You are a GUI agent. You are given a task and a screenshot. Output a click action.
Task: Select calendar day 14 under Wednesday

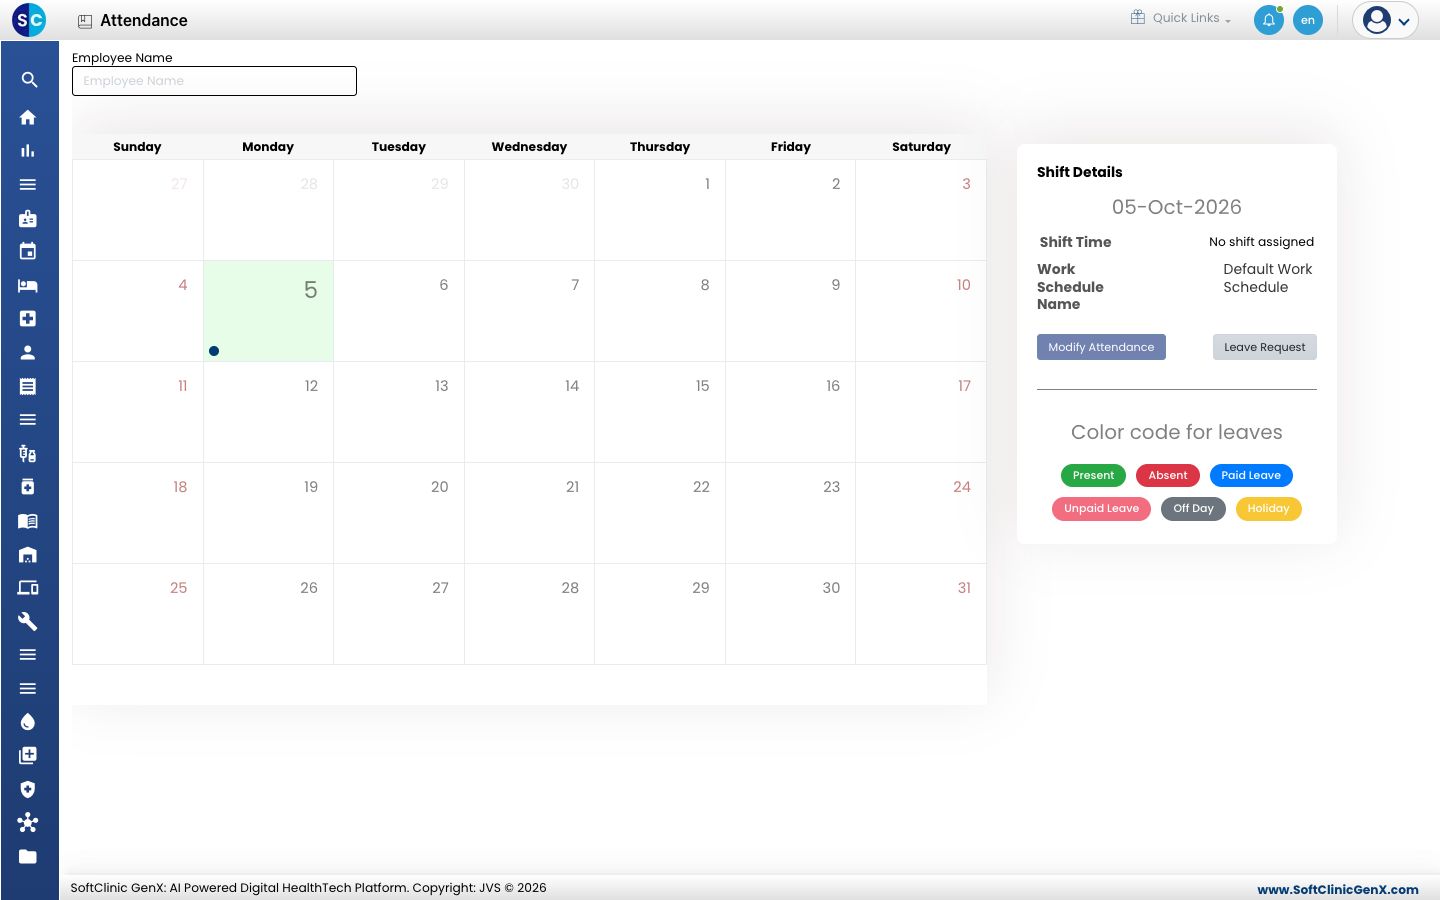pos(529,412)
